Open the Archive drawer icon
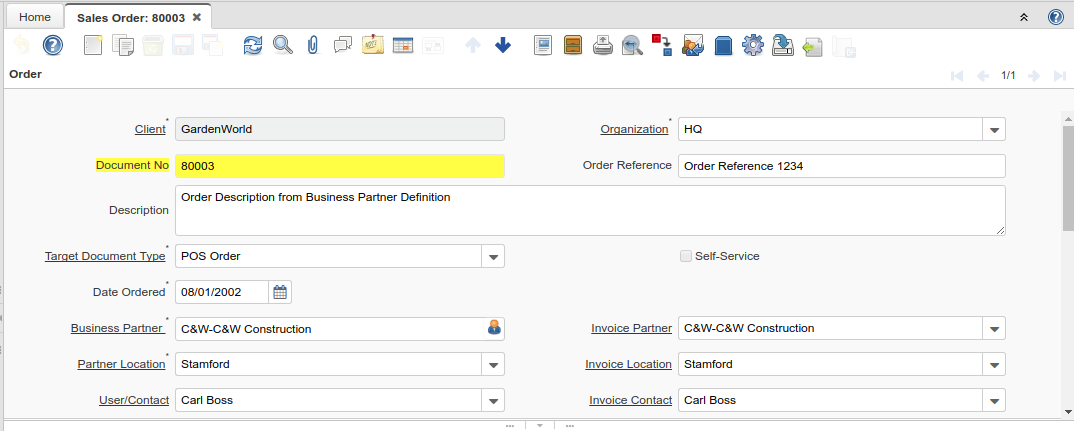The image size is (1074, 431). [573, 45]
